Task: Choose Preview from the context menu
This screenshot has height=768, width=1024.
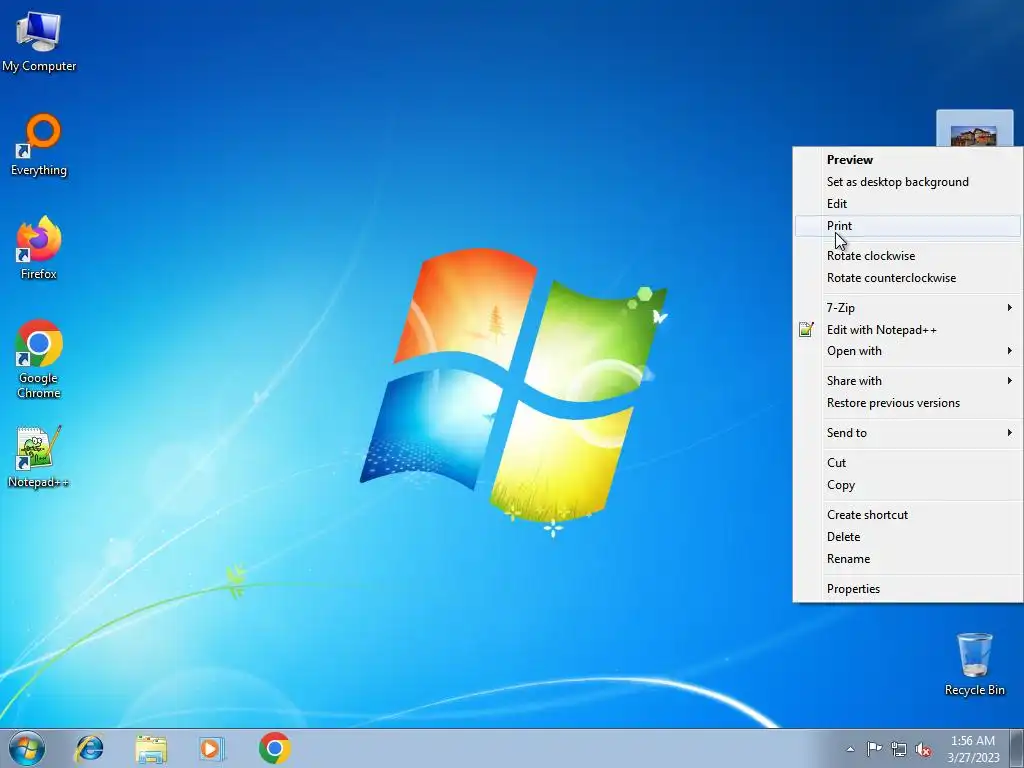Action: (x=908, y=159)
